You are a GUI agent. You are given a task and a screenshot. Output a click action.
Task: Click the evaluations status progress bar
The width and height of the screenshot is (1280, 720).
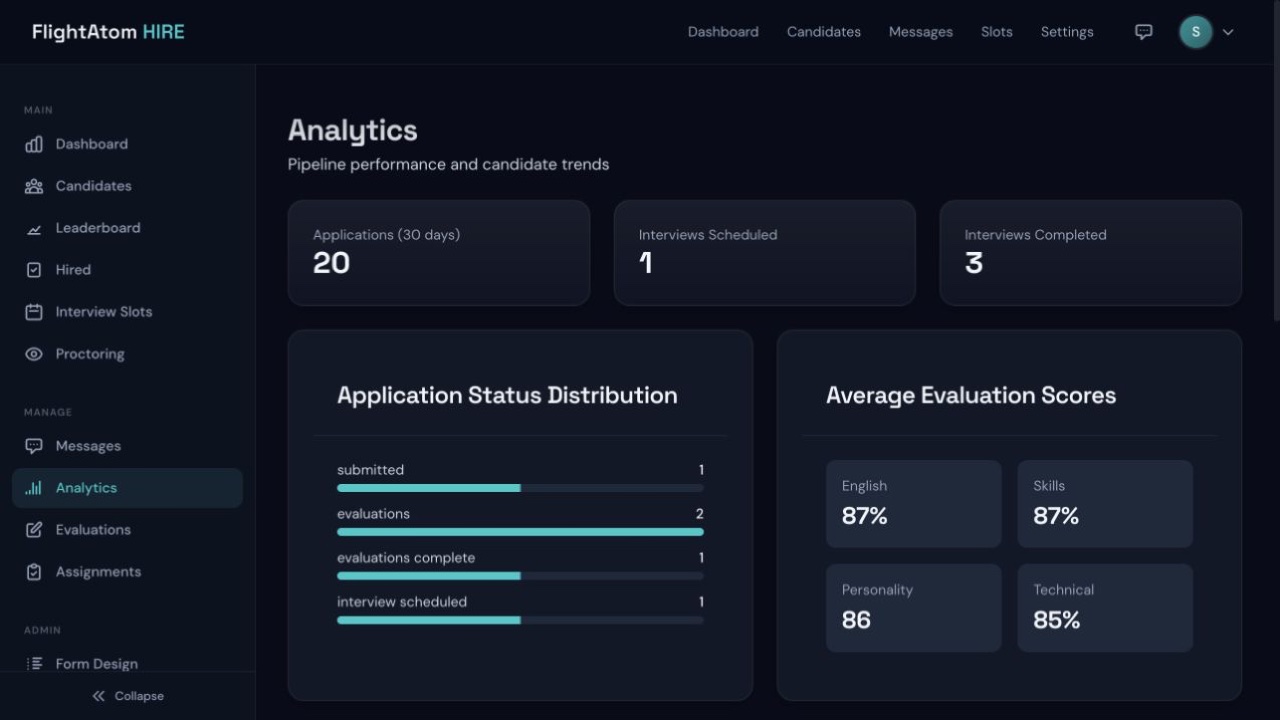(x=520, y=532)
